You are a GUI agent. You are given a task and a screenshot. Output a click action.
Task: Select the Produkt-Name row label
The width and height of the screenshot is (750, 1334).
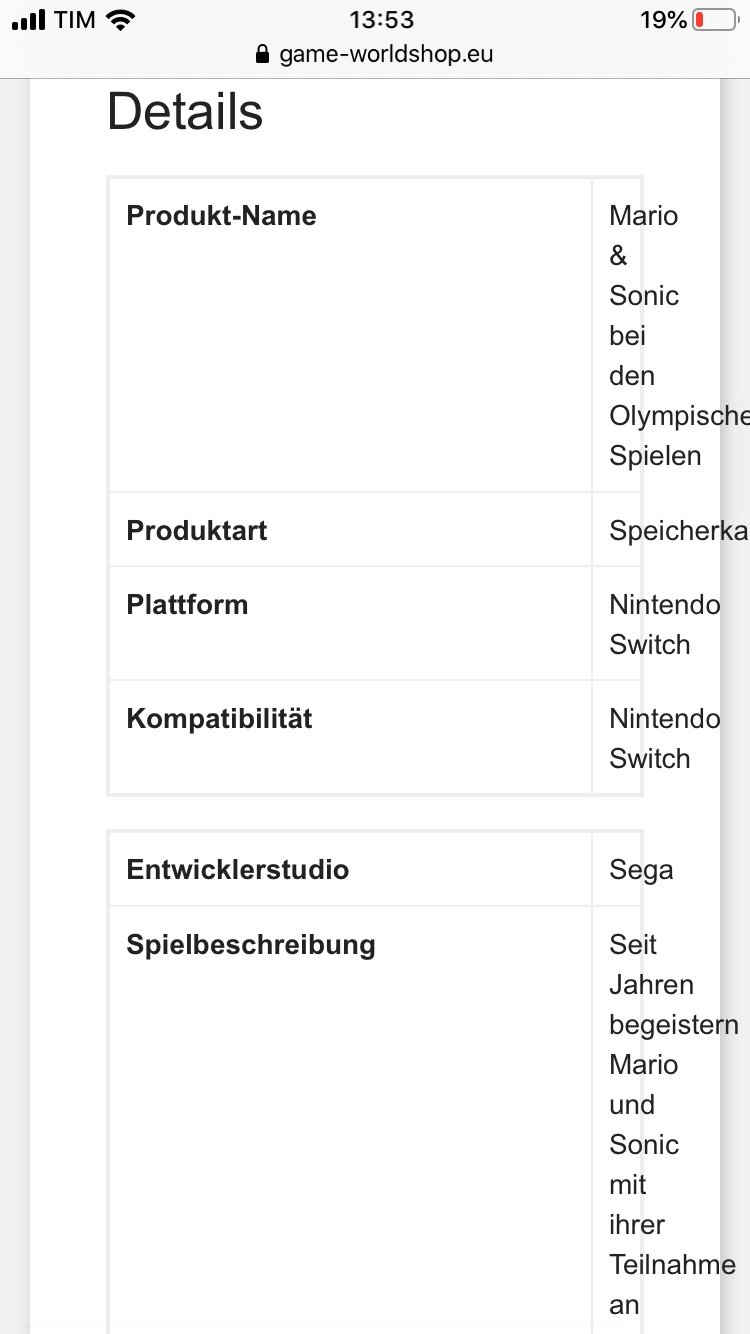(221, 216)
